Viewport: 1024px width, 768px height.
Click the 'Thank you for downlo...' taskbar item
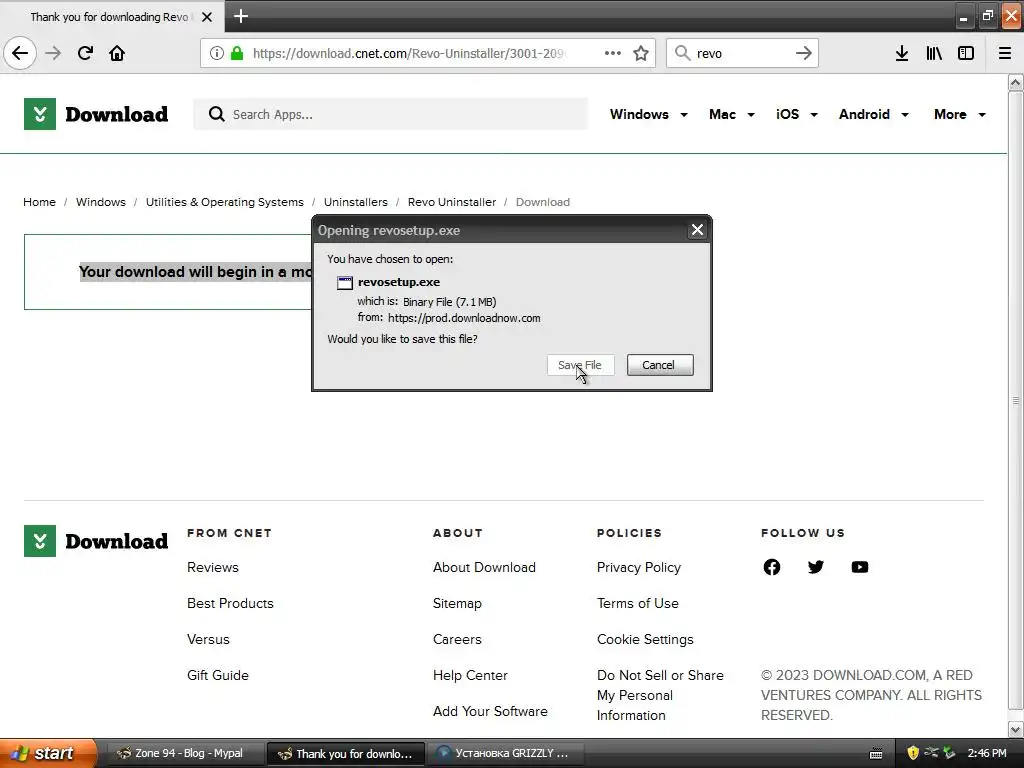pyautogui.click(x=346, y=753)
